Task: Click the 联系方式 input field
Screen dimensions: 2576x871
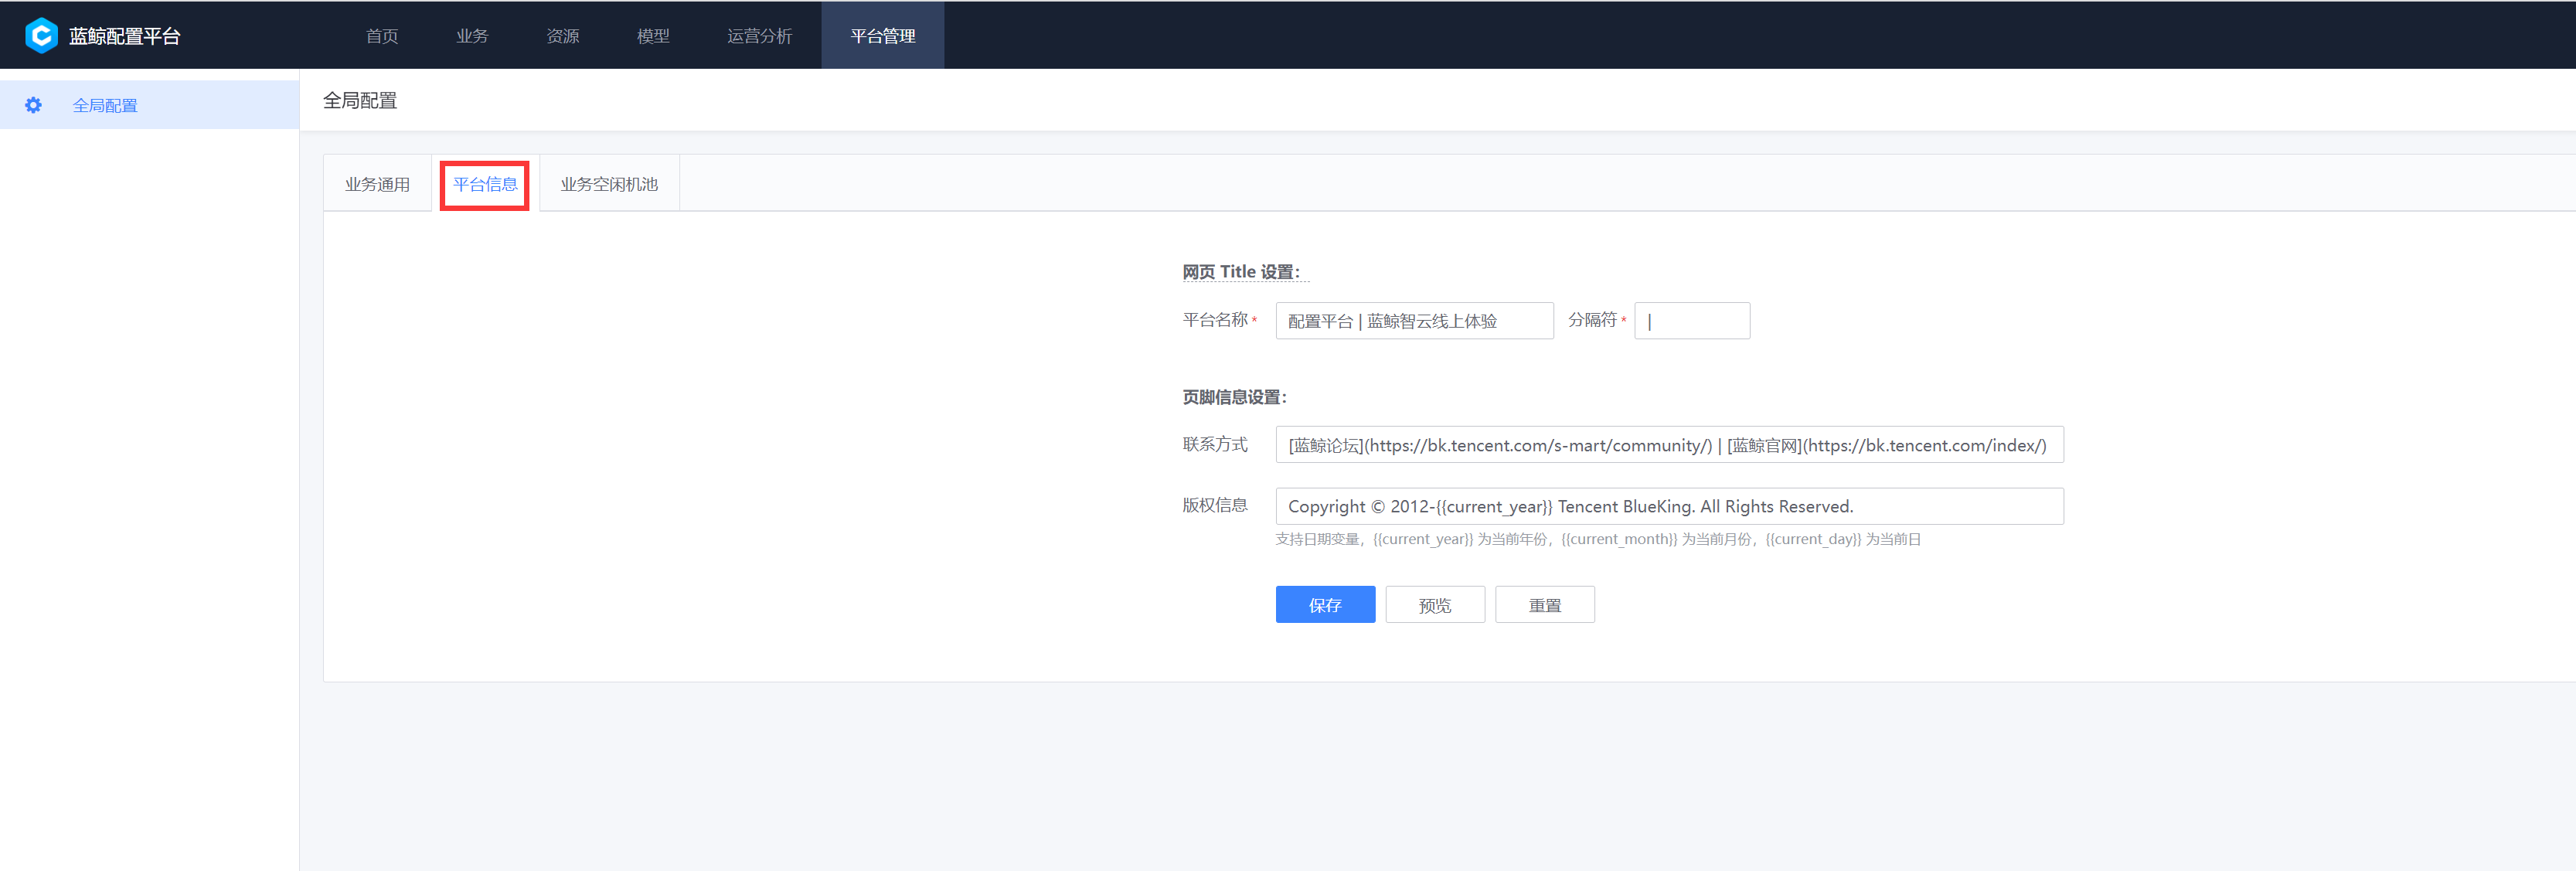Action: (x=1669, y=445)
